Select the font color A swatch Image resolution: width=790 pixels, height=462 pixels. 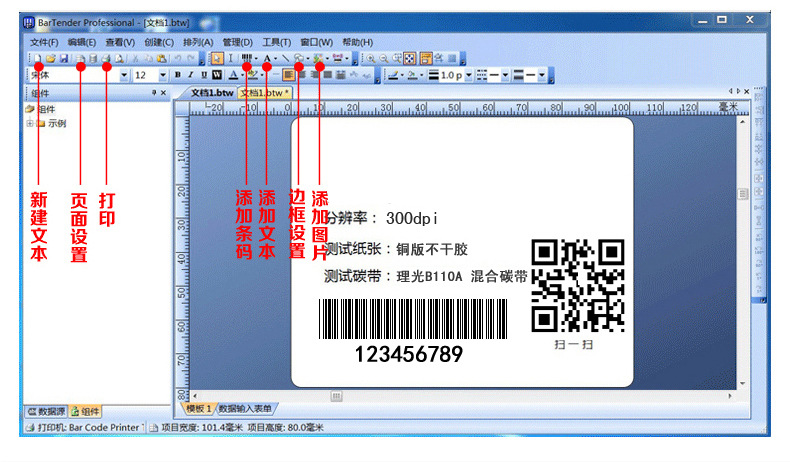(233, 75)
